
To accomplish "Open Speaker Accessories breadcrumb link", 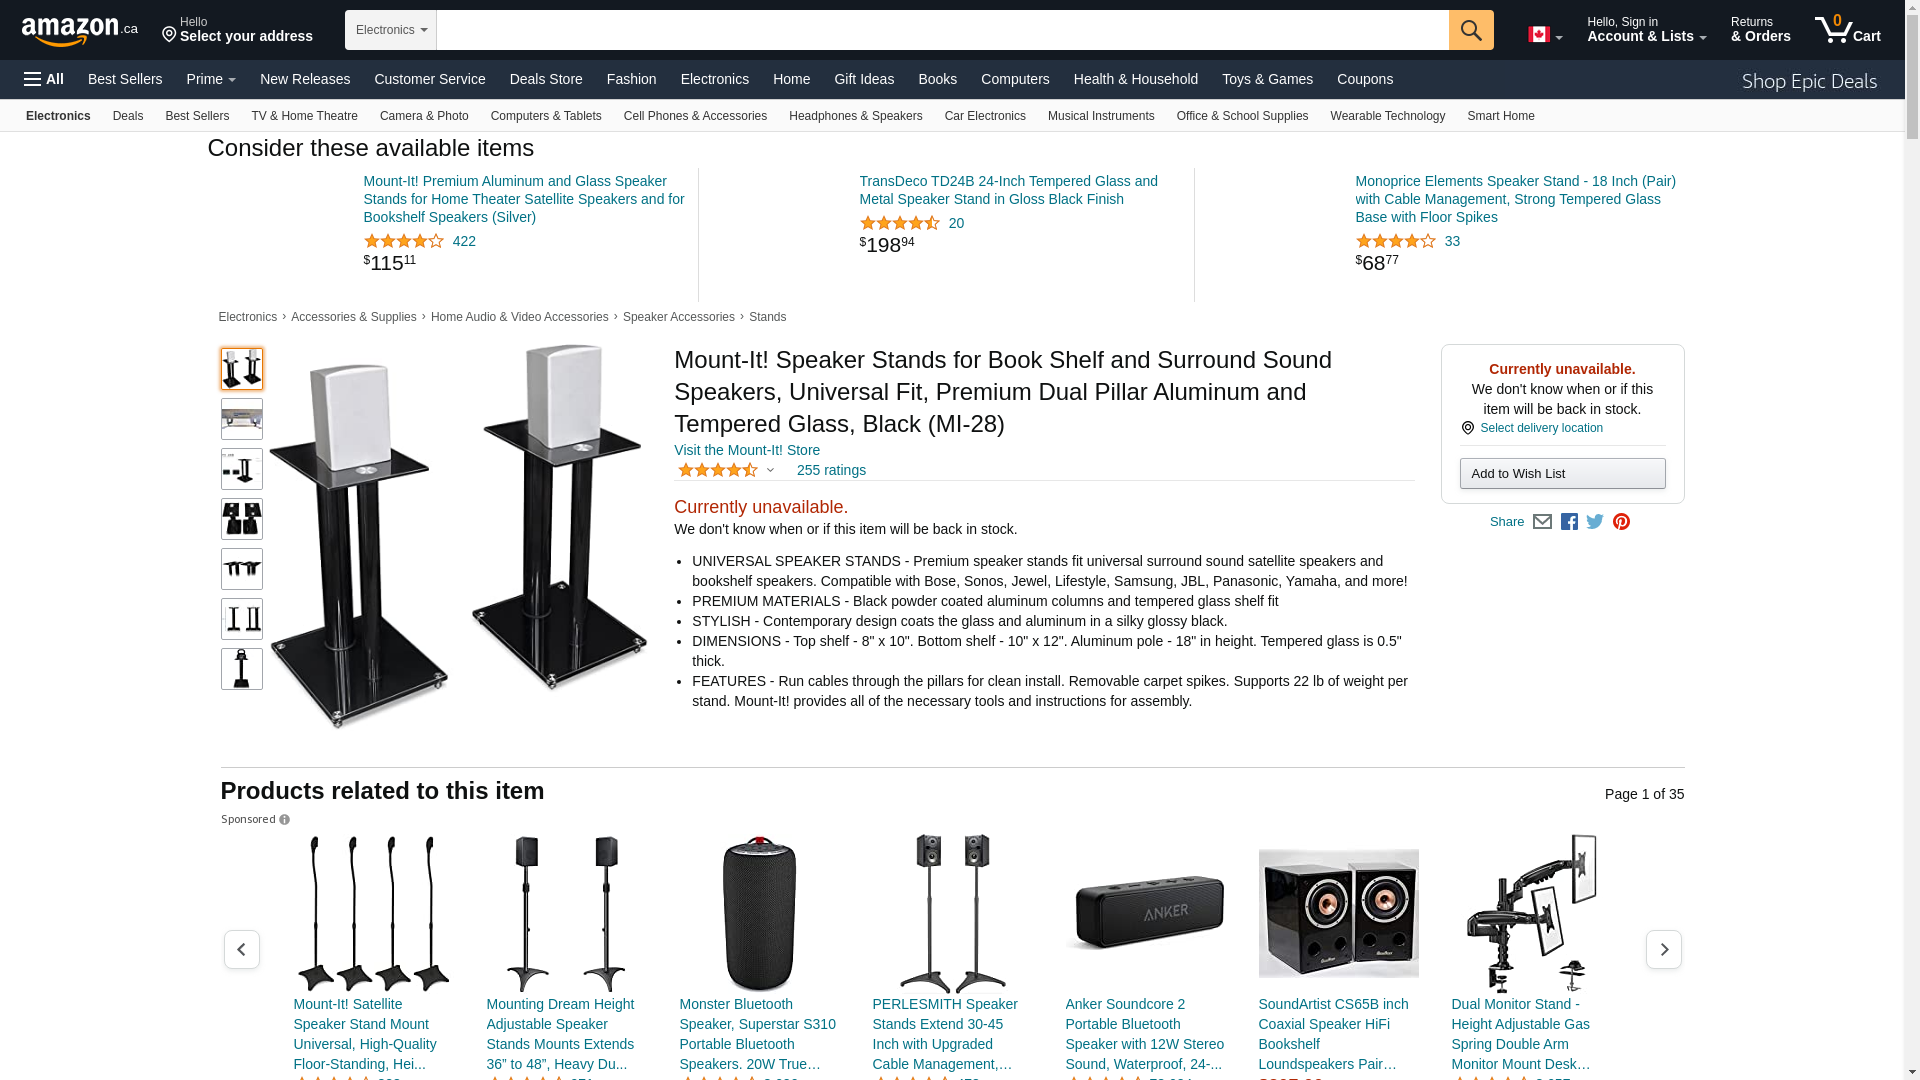I will [678, 317].
